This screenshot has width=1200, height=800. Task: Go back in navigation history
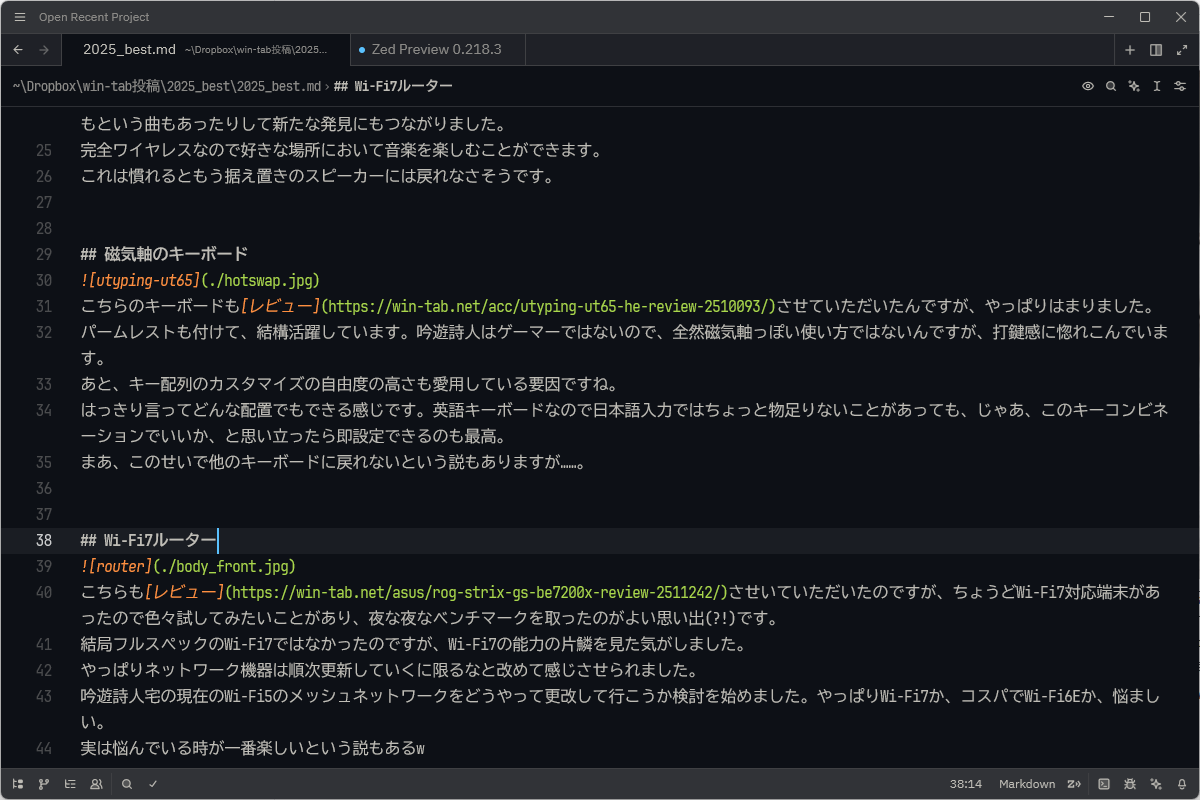point(18,50)
